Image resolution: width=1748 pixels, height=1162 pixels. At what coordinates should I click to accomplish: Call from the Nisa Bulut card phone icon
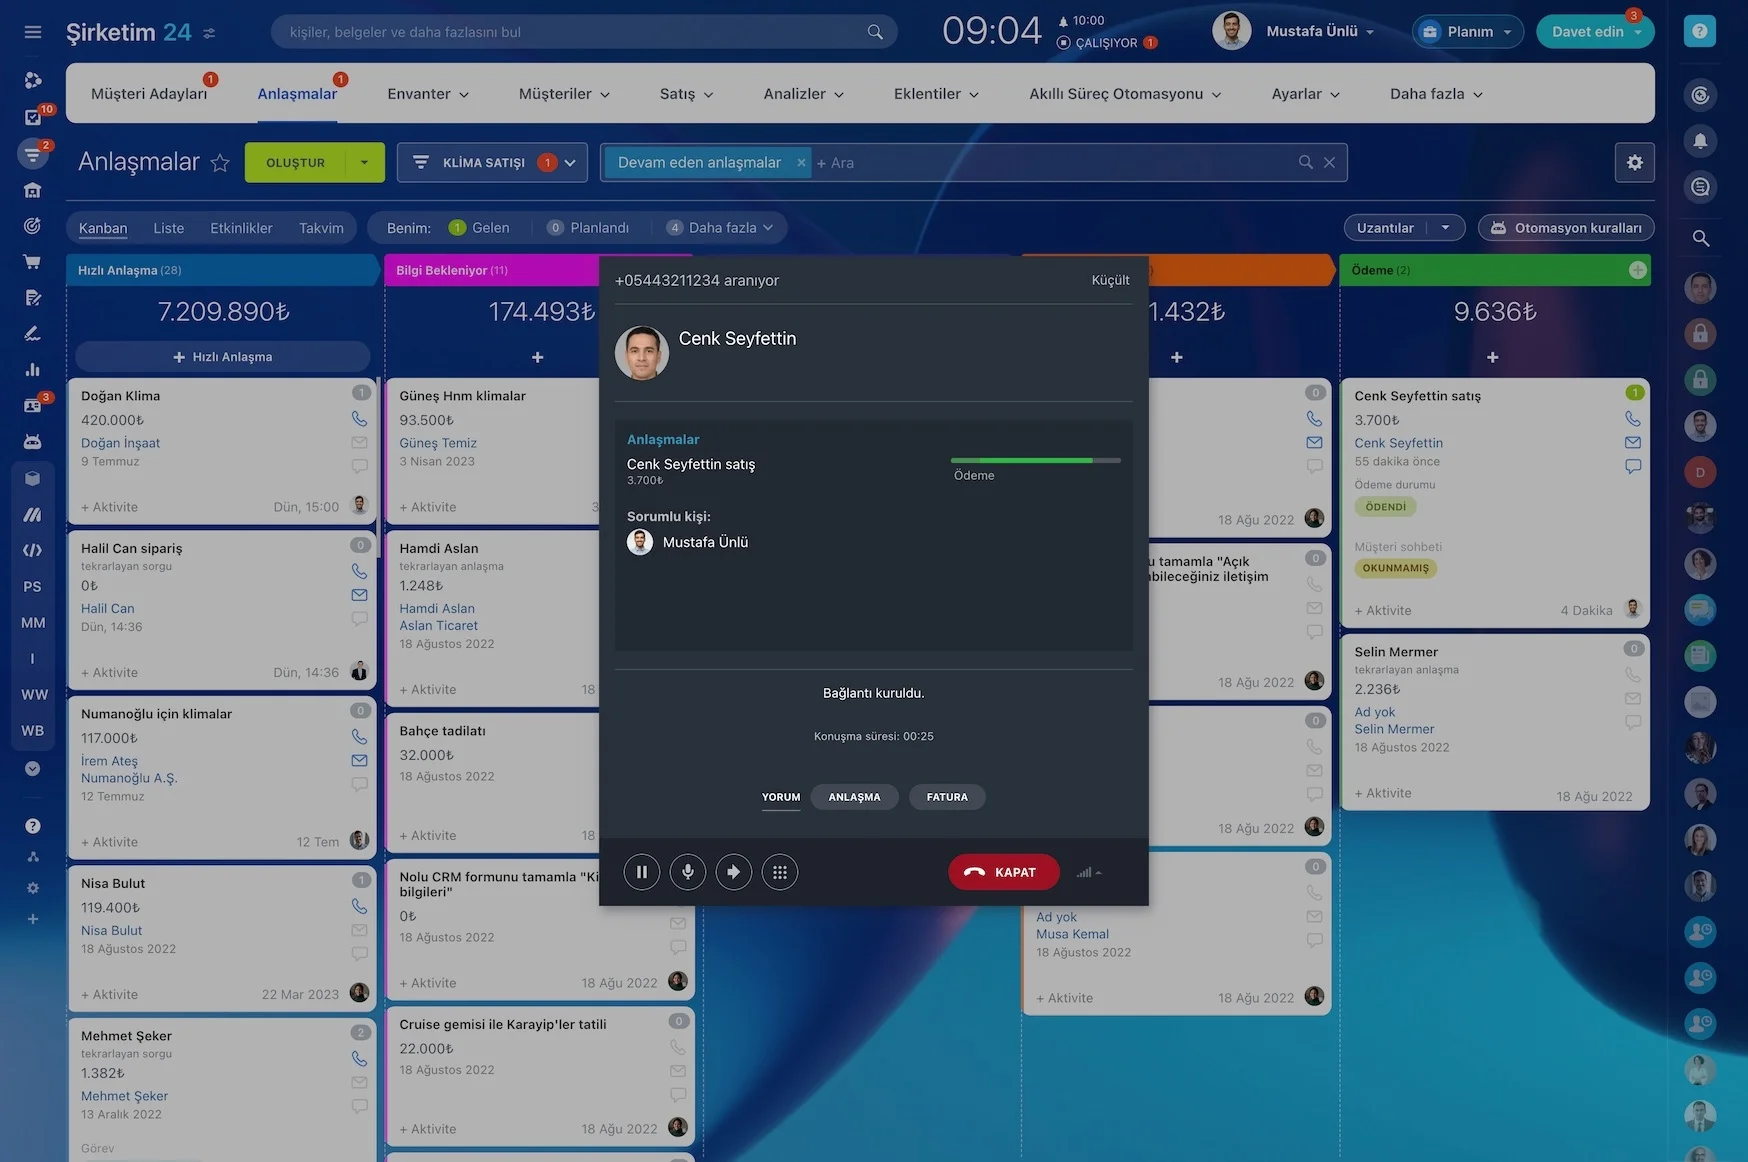pyautogui.click(x=360, y=906)
